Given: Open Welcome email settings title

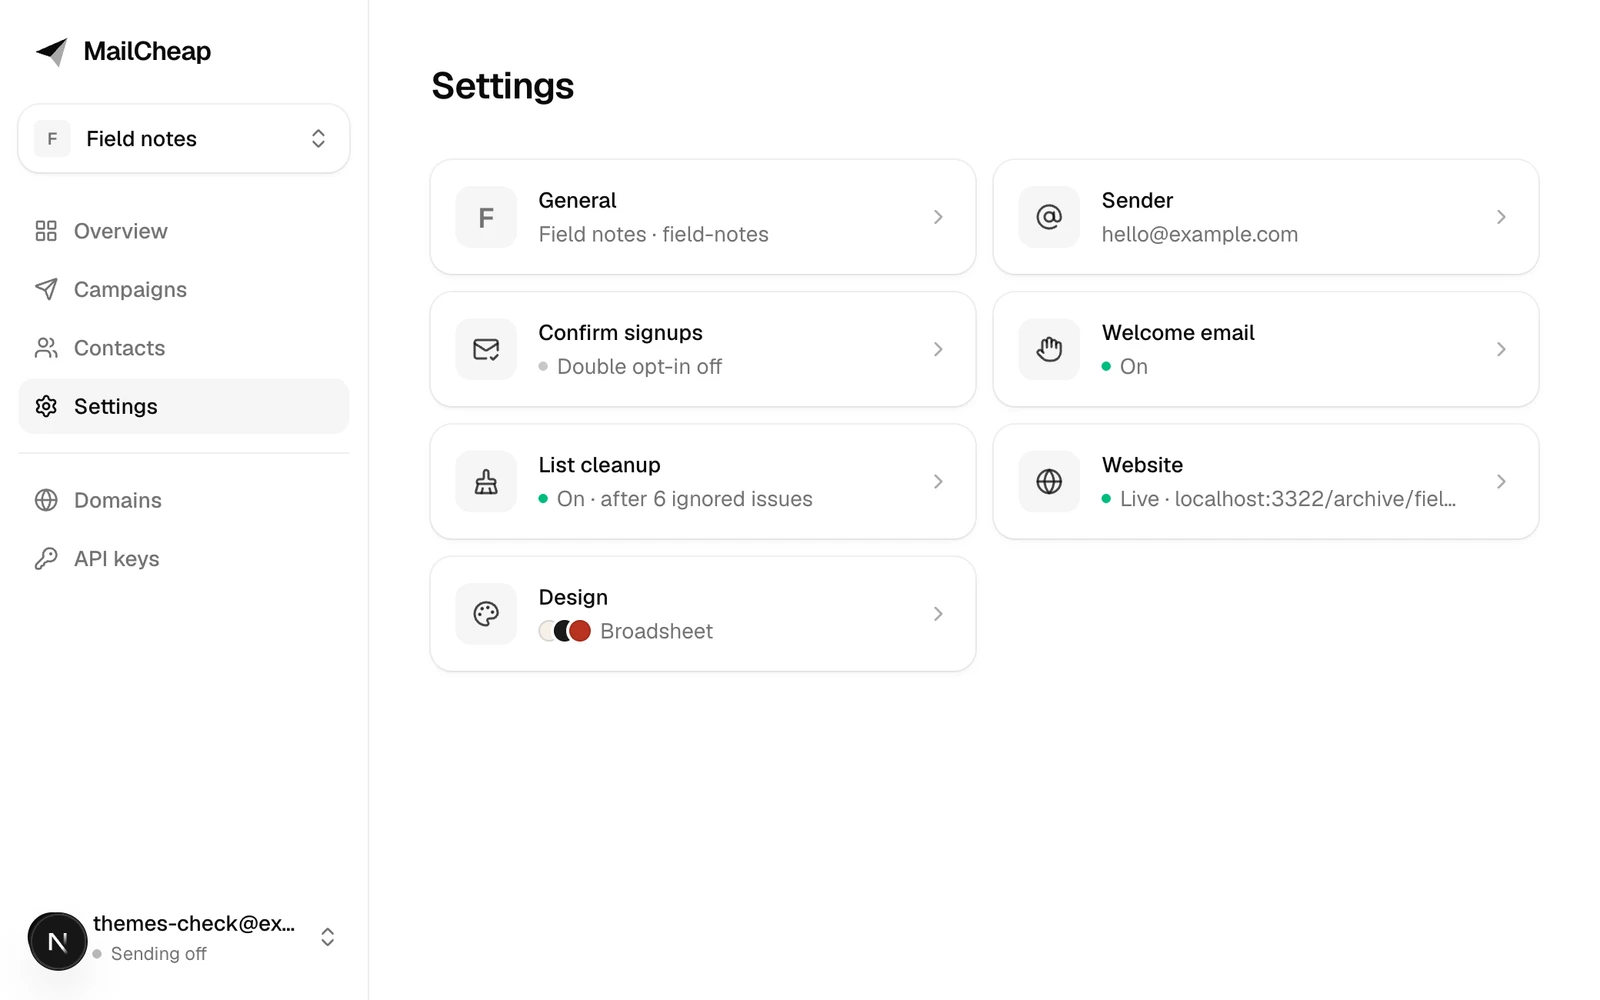Looking at the screenshot, I should pos(1178,333).
